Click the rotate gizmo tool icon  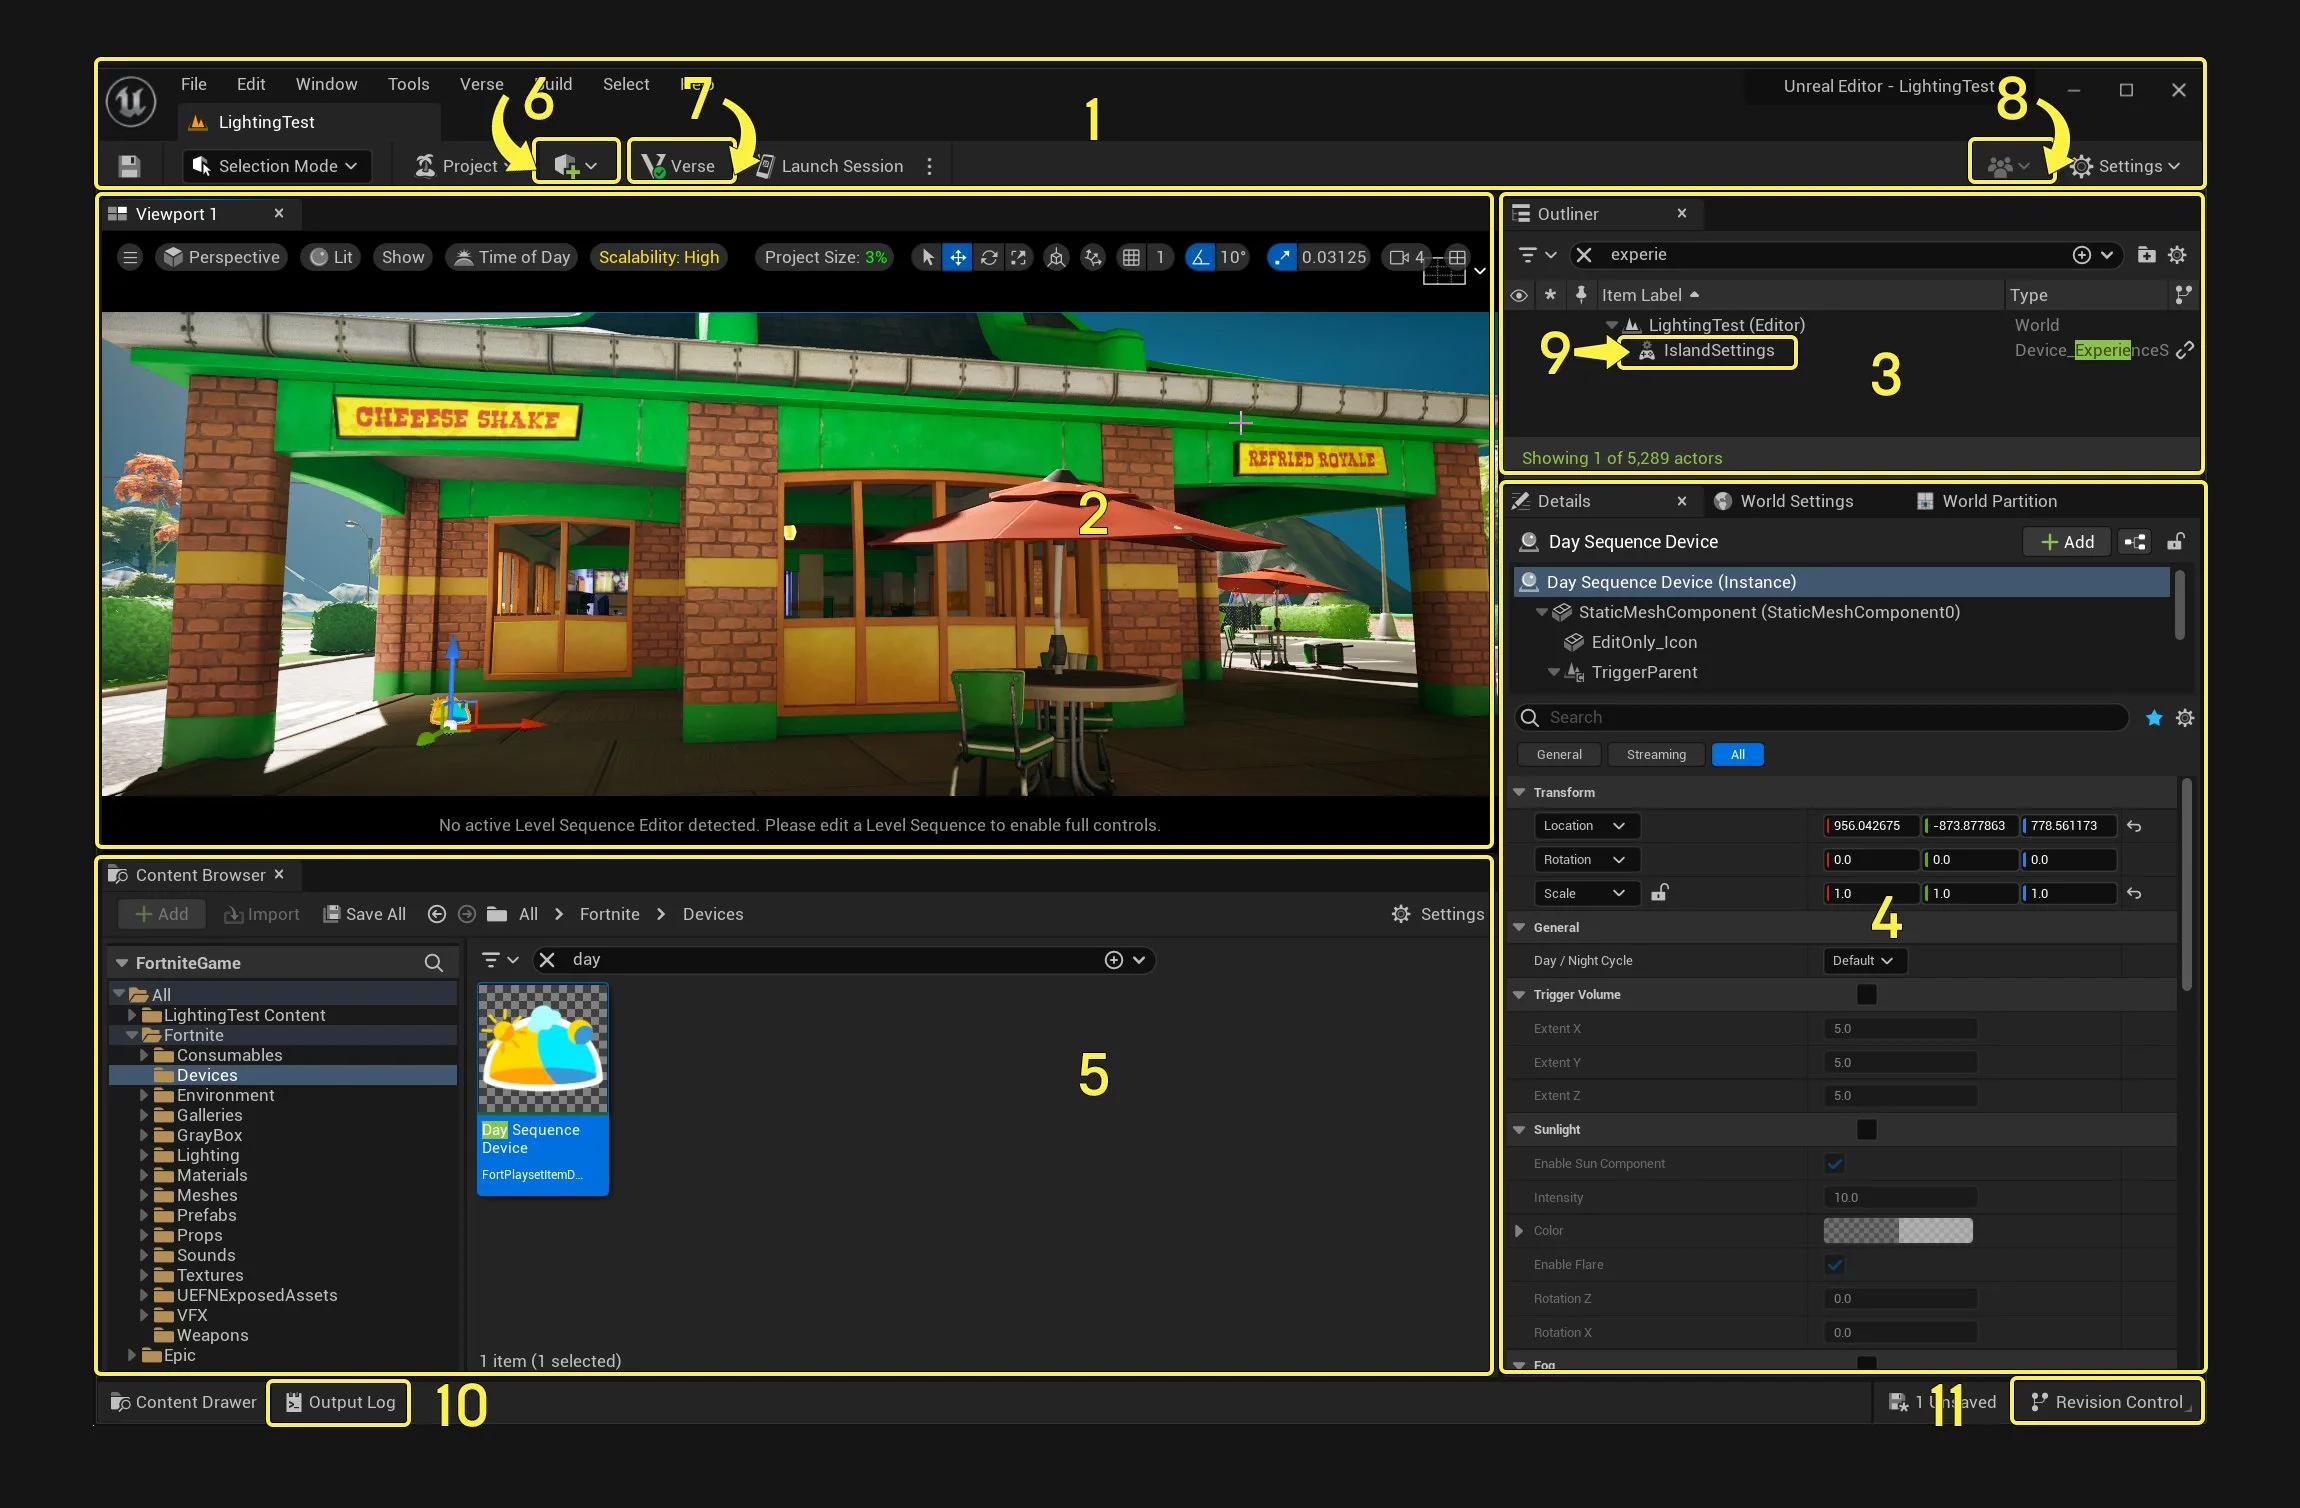point(989,257)
